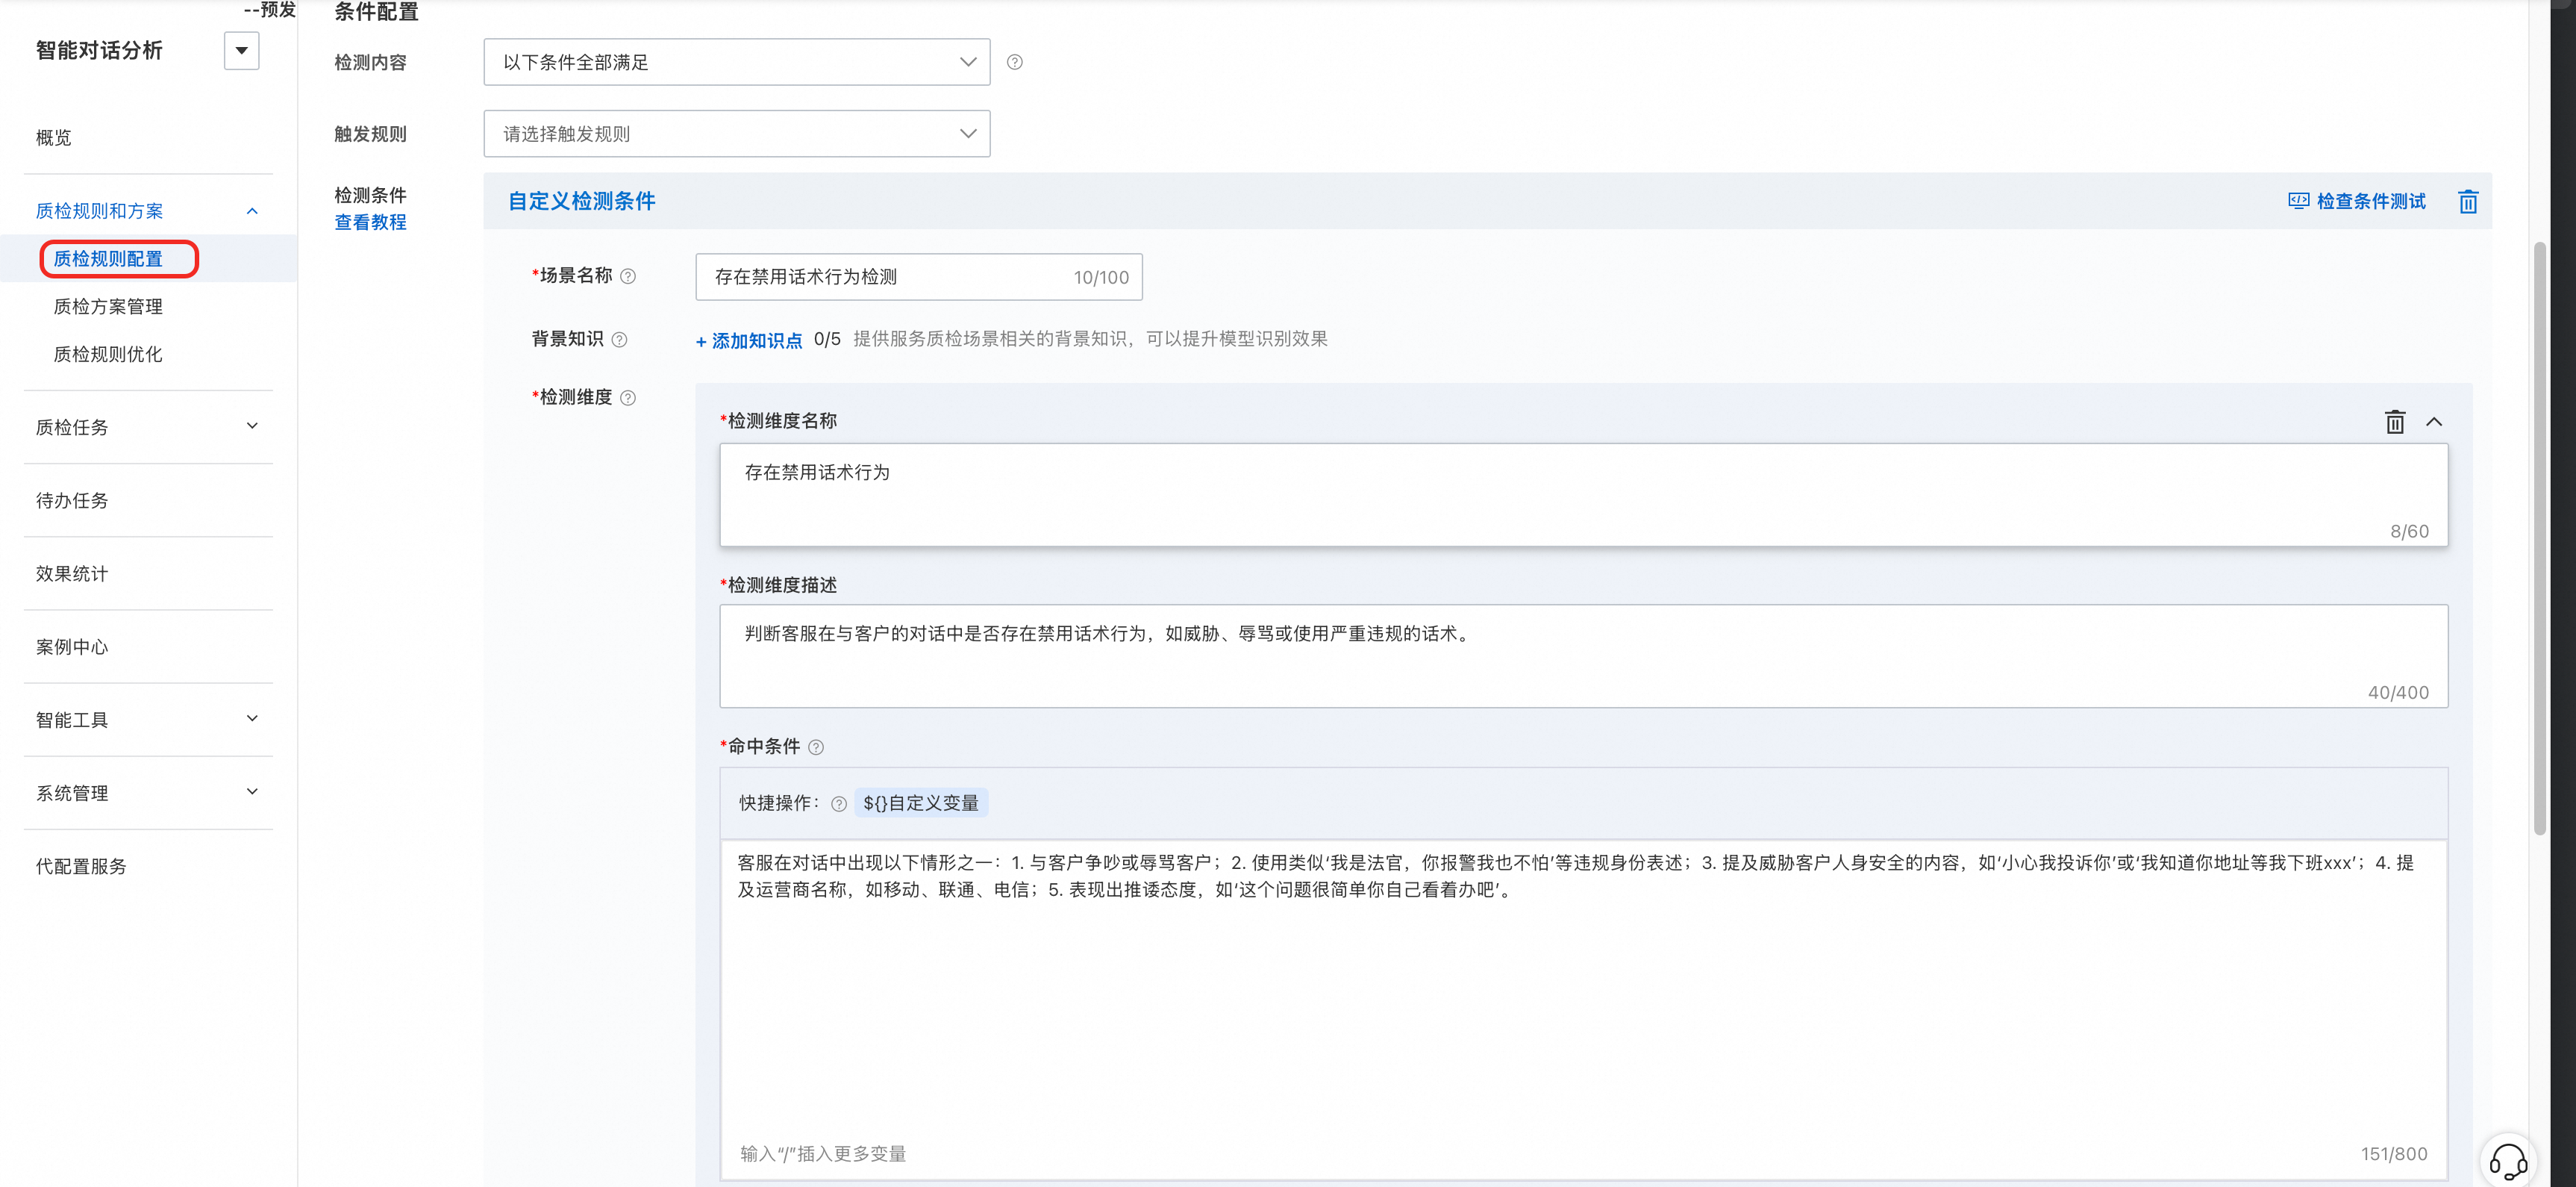2576x1187 pixels.
Task: Click the help icon beside 场景名称
Action: point(628,277)
